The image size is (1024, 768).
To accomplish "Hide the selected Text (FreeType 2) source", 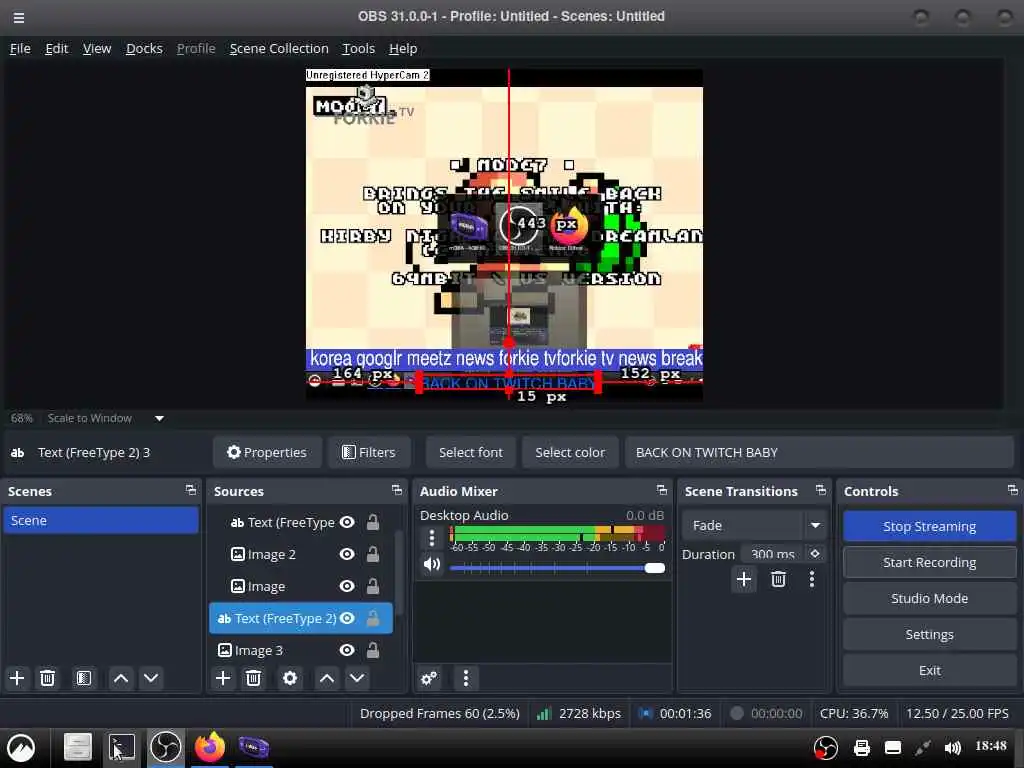I will [x=347, y=618].
